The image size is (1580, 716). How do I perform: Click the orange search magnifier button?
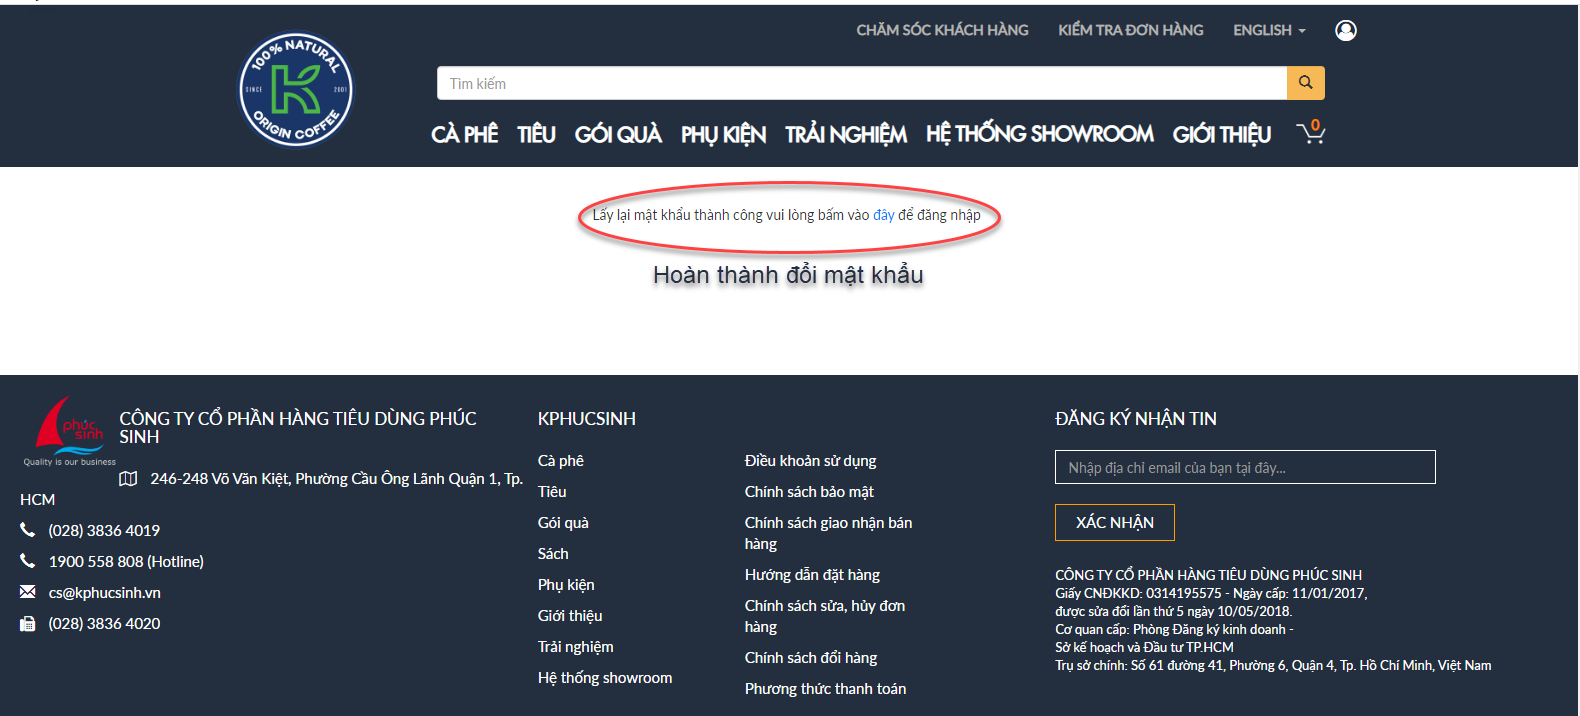pyautogui.click(x=1305, y=83)
